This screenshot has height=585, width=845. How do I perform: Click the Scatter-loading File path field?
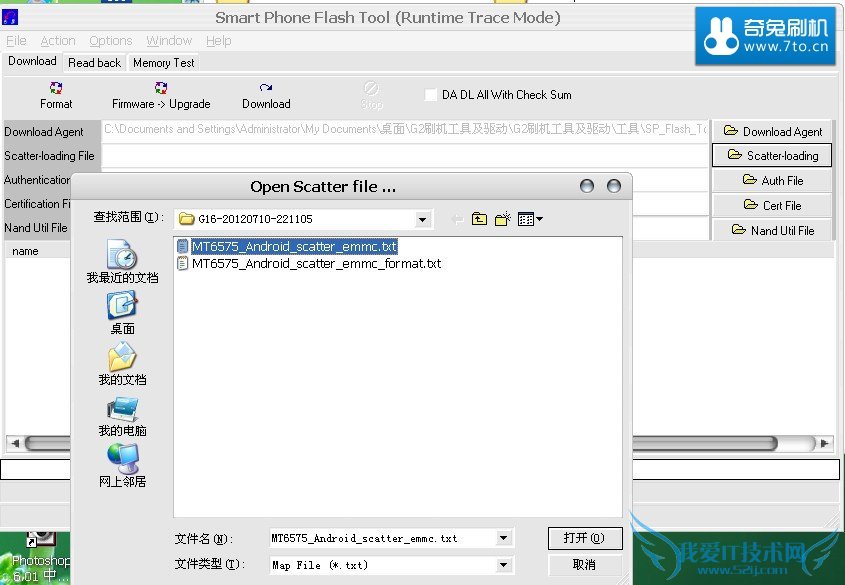point(404,156)
